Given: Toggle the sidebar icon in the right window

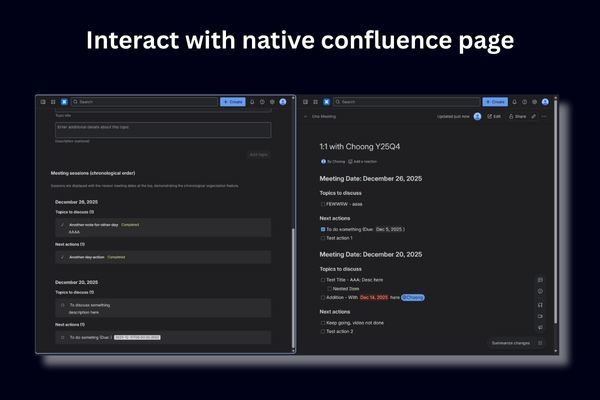Looking at the screenshot, I should (305, 102).
